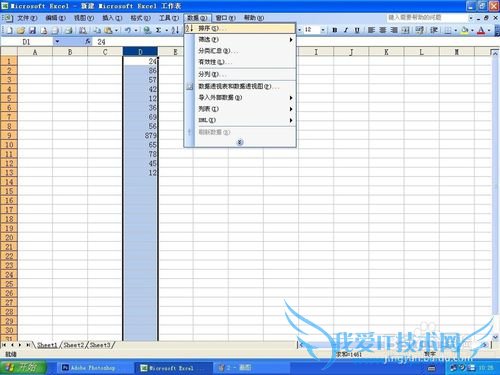Apply borders with the Borders icon
Screen dimensions: 500x375
click(448, 30)
